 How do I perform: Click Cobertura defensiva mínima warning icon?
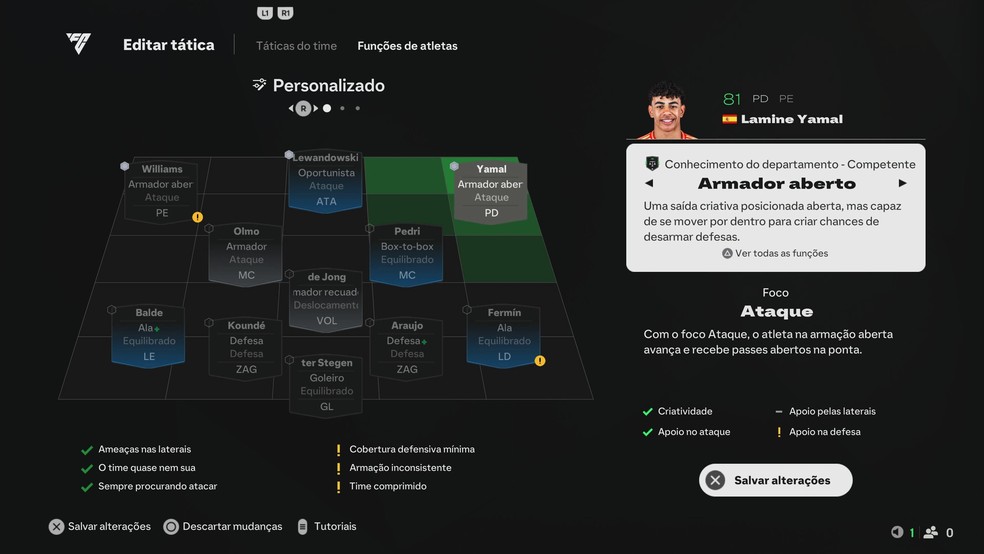(338, 450)
